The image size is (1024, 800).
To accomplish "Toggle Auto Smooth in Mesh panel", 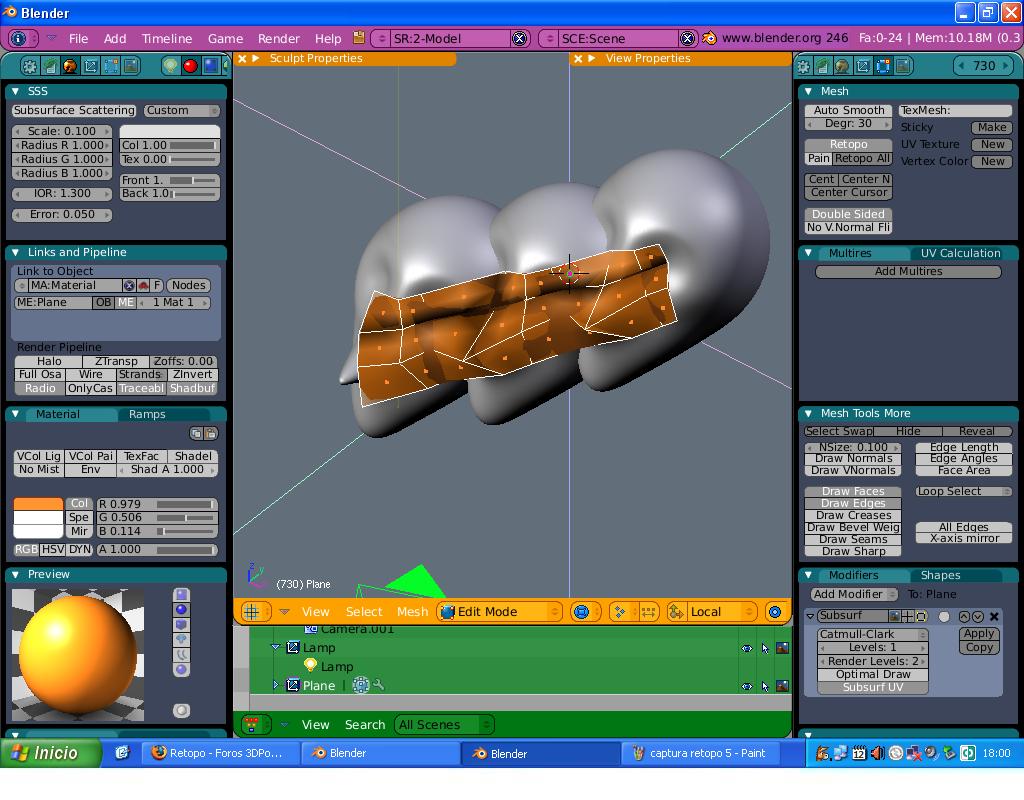I will [849, 110].
